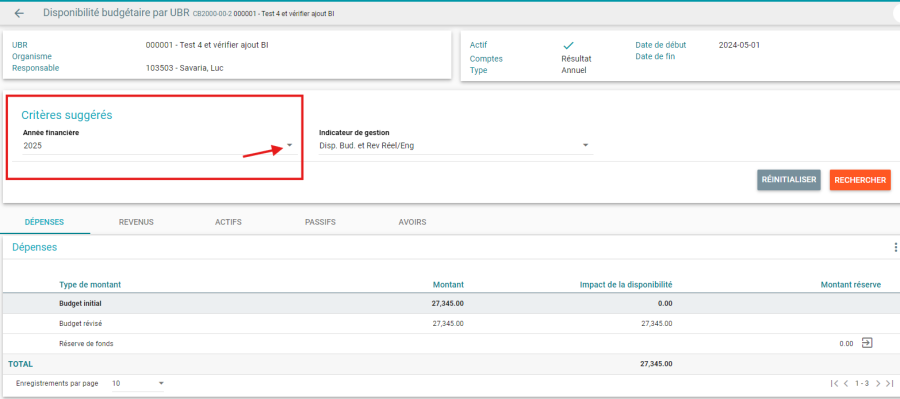Open the Dépenses three-dot options menu
The width and height of the screenshot is (900, 399).
[x=895, y=247]
